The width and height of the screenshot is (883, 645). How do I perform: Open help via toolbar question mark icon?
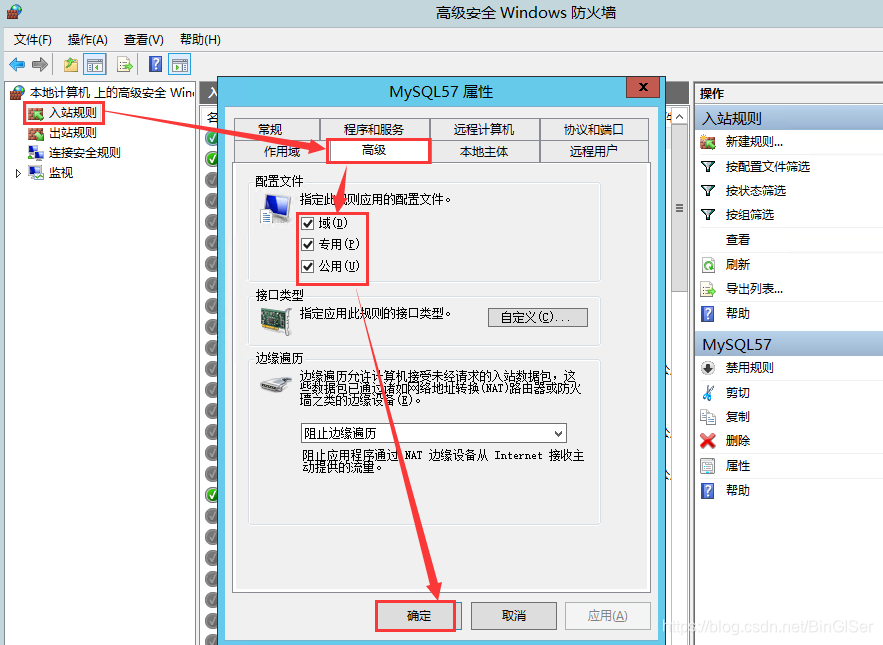click(x=155, y=64)
